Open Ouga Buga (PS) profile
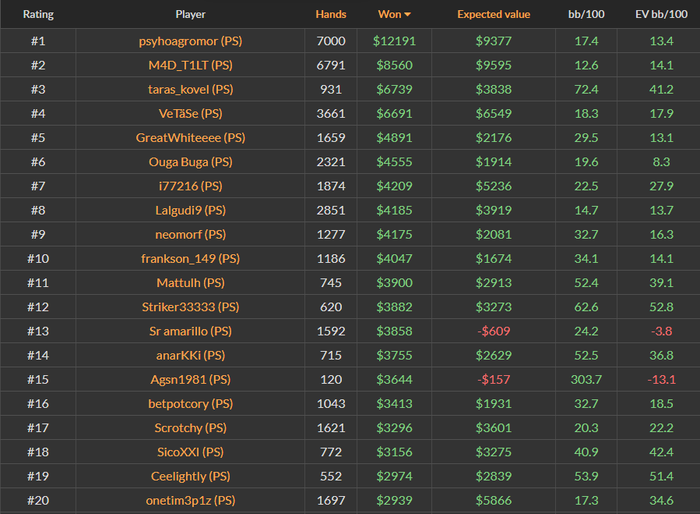The height and width of the screenshot is (514, 700). (x=190, y=161)
